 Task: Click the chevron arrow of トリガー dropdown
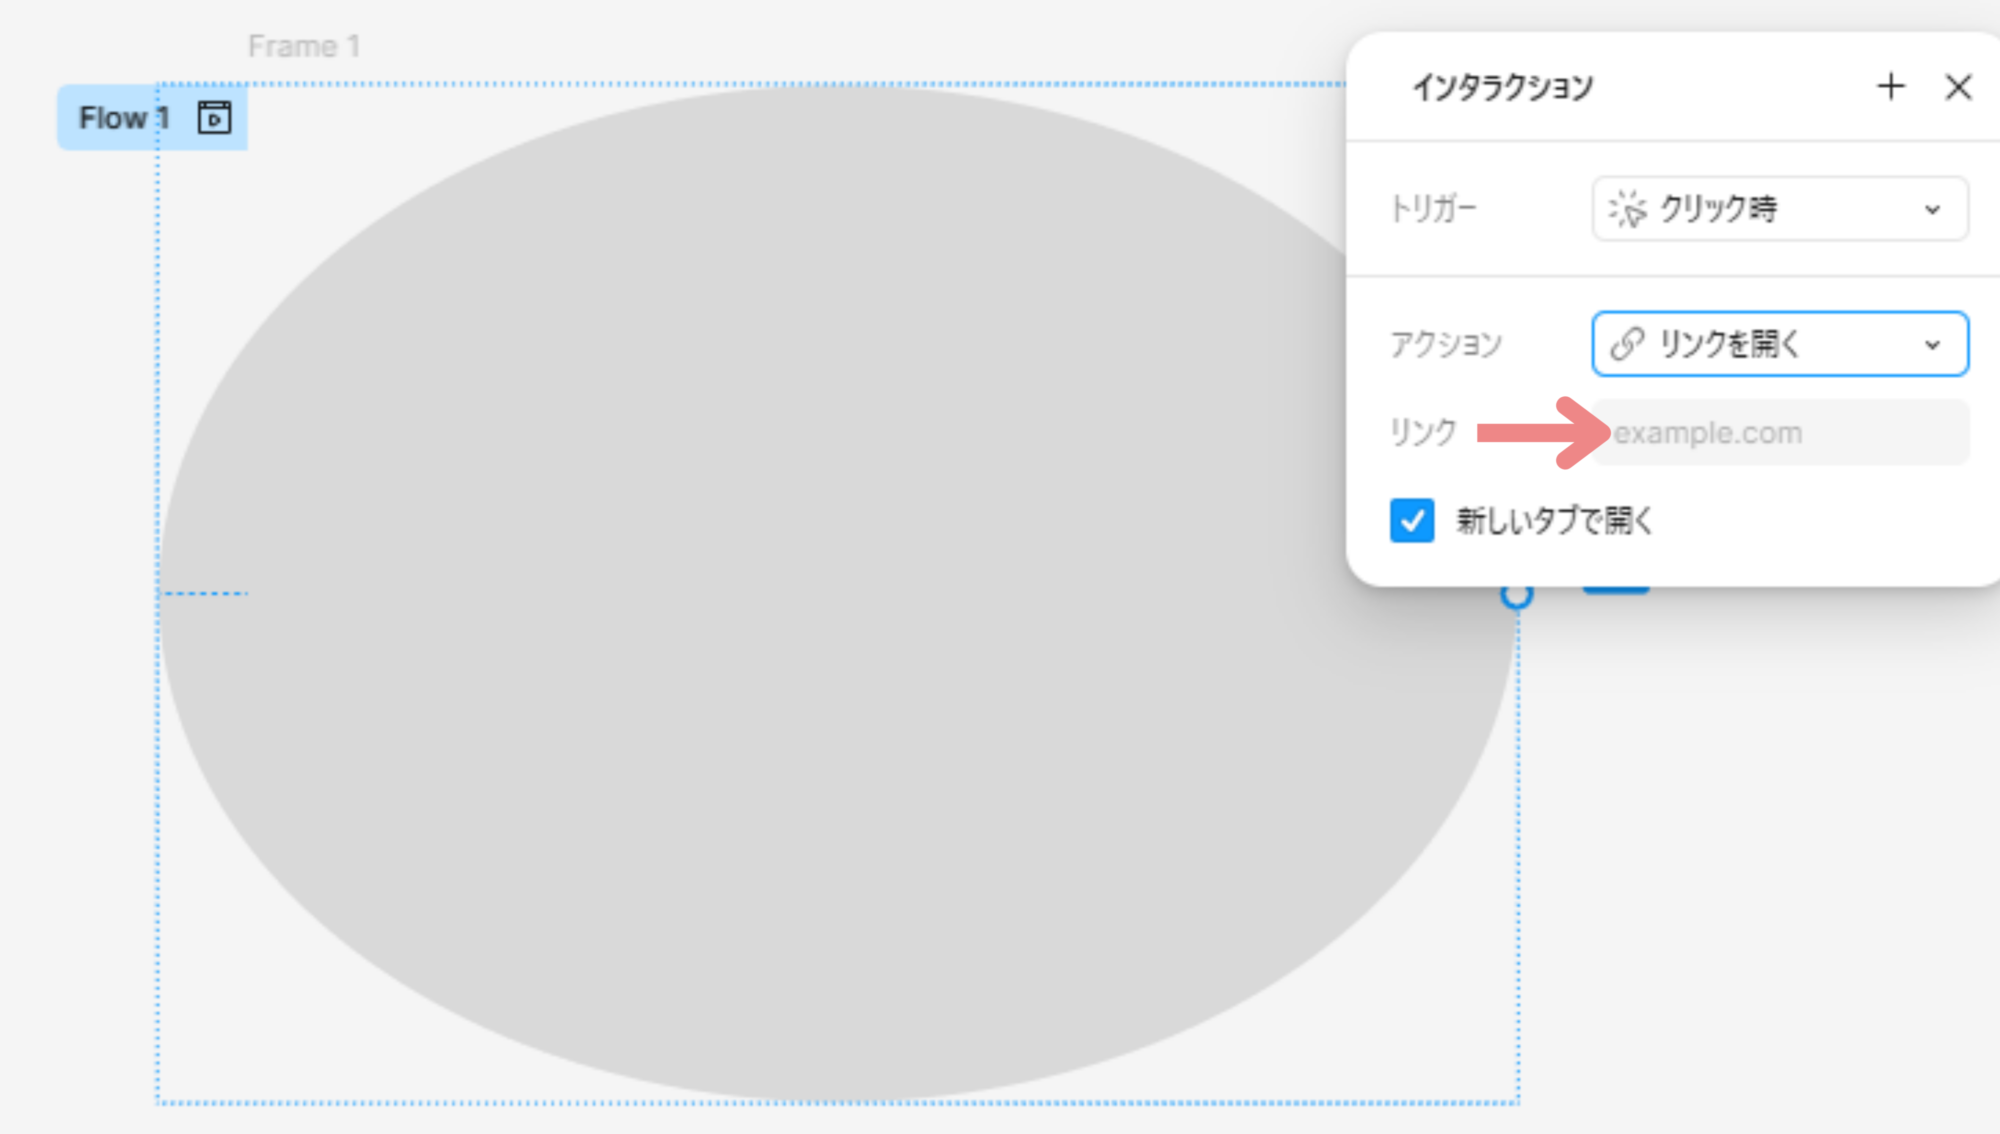pyautogui.click(x=1932, y=210)
